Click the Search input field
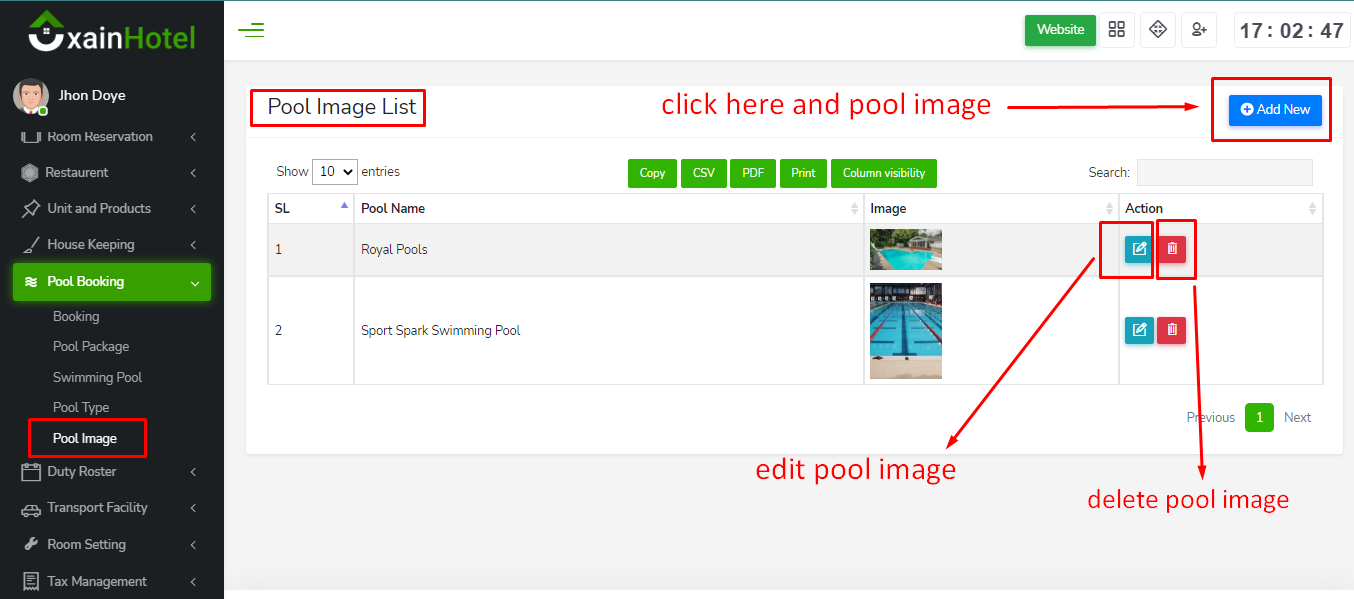Screen dimensions: 1354x599 tap(1224, 173)
